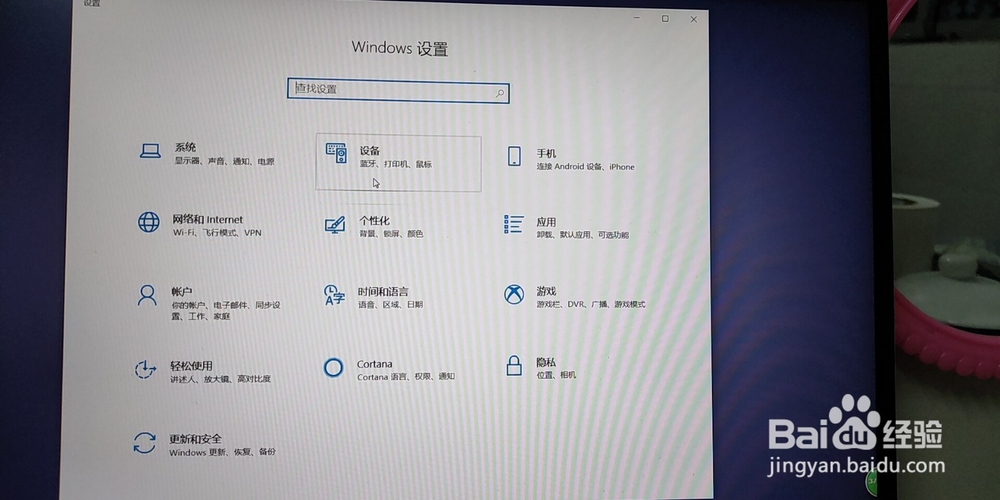Click text Windows 更新、恢复、备份

(223, 452)
